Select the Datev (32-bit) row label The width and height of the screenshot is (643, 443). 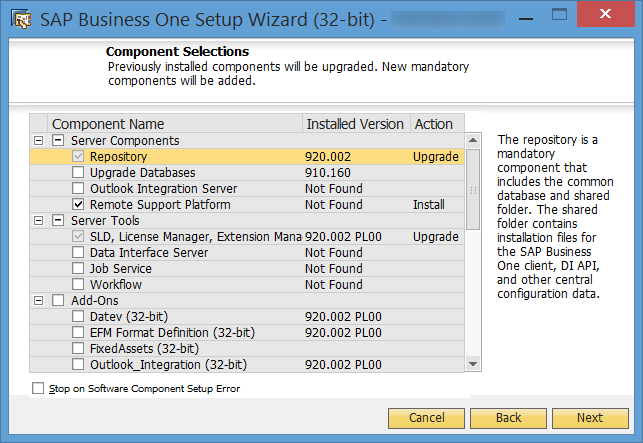[129, 317]
